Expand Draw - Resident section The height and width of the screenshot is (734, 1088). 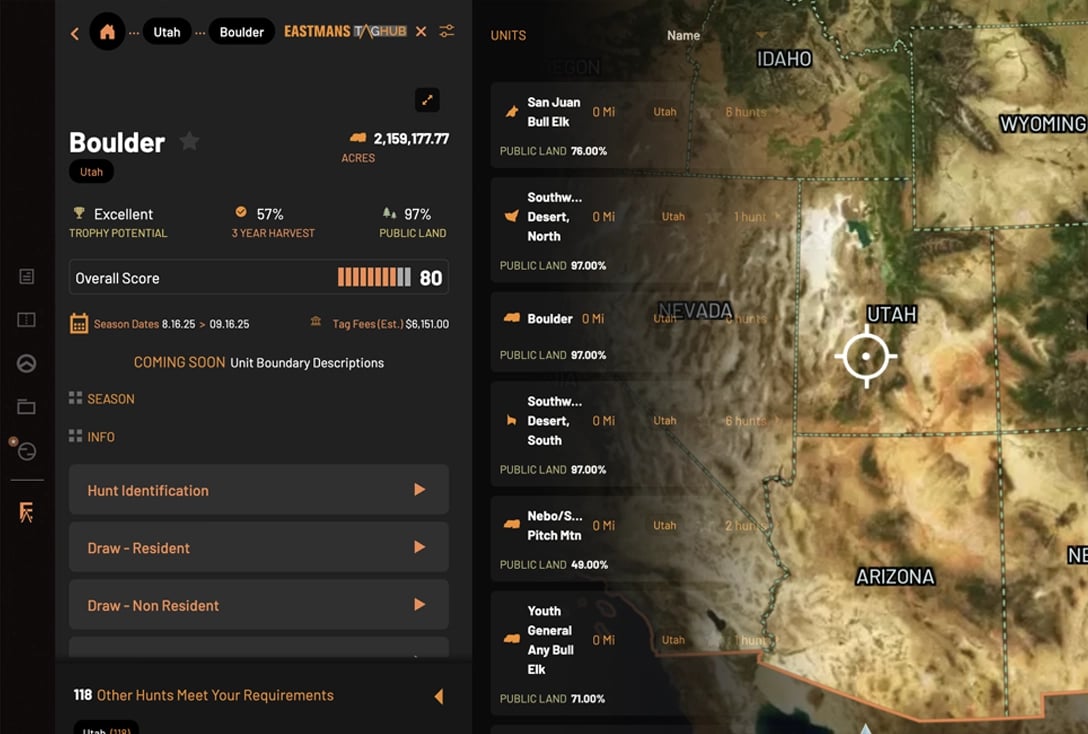pyautogui.click(x=259, y=547)
